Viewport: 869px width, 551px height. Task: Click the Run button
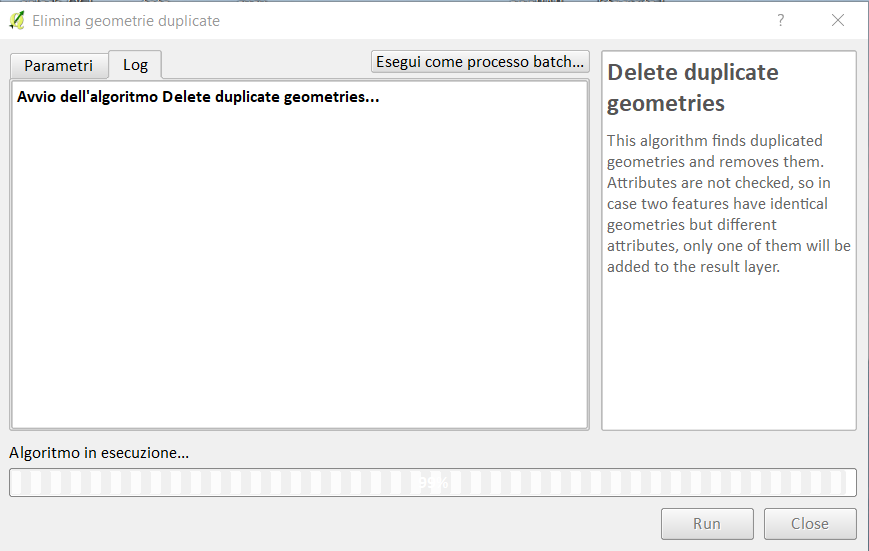(707, 524)
